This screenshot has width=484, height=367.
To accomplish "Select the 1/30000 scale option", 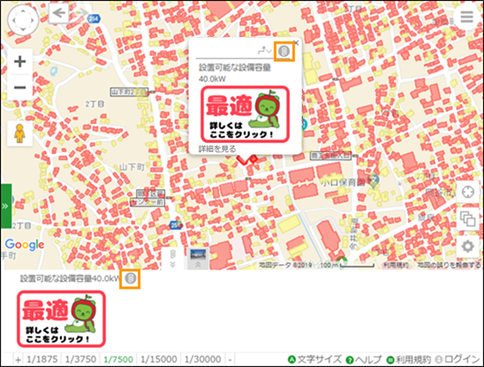I will point(203,359).
